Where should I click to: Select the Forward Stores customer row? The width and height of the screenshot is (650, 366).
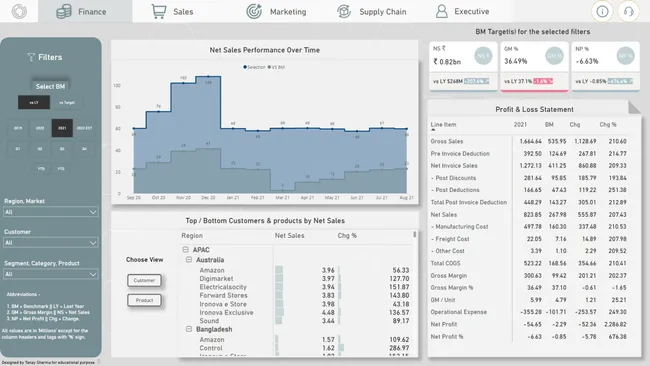(296, 296)
